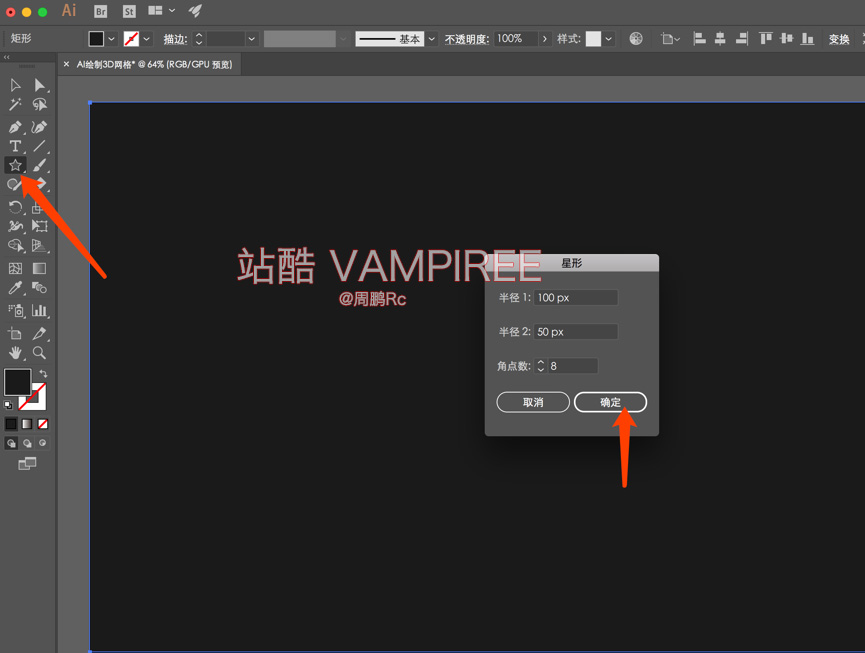Screen dimensions: 865x653
Task: Switch to Draw Behind mode
Action: click(27, 443)
